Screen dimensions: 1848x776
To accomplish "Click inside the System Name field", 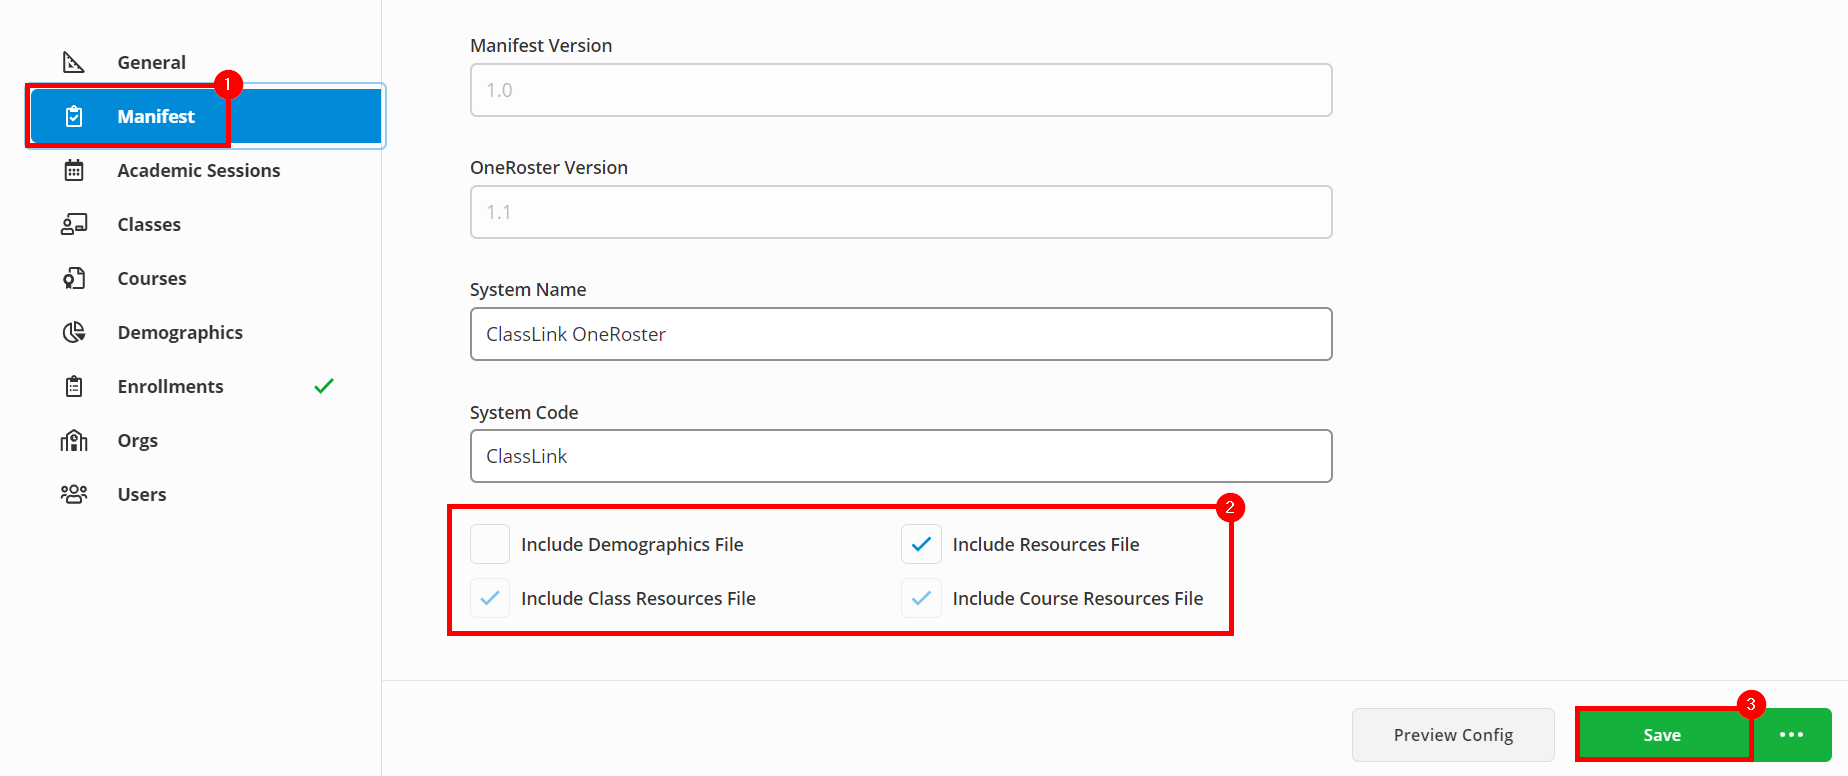I will click(x=900, y=334).
